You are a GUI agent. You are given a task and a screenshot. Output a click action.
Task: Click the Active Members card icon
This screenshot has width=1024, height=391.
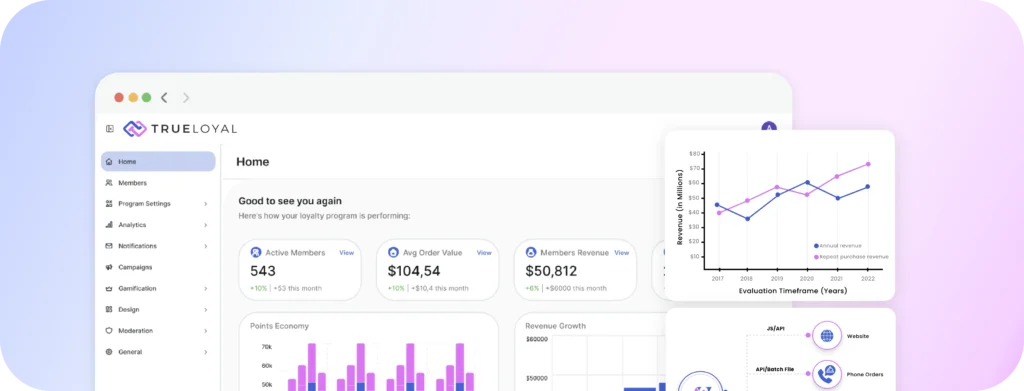pyautogui.click(x=256, y=252)
